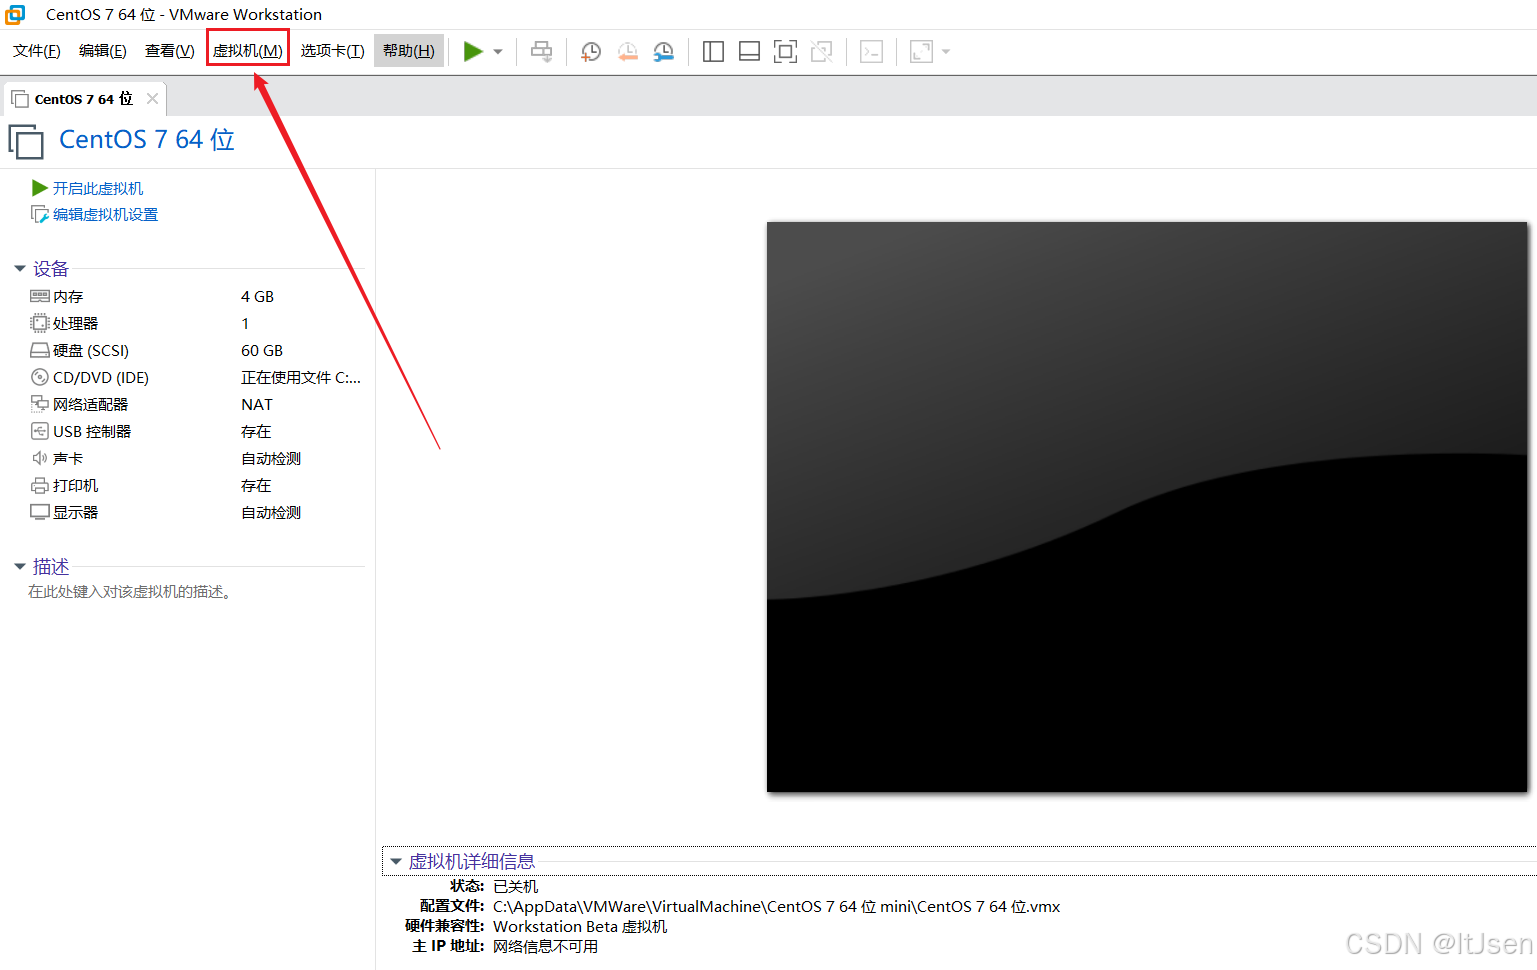Click the VM icon next to CentOS title
This screenshot has width=1537, height=970.
pos(26,141)
